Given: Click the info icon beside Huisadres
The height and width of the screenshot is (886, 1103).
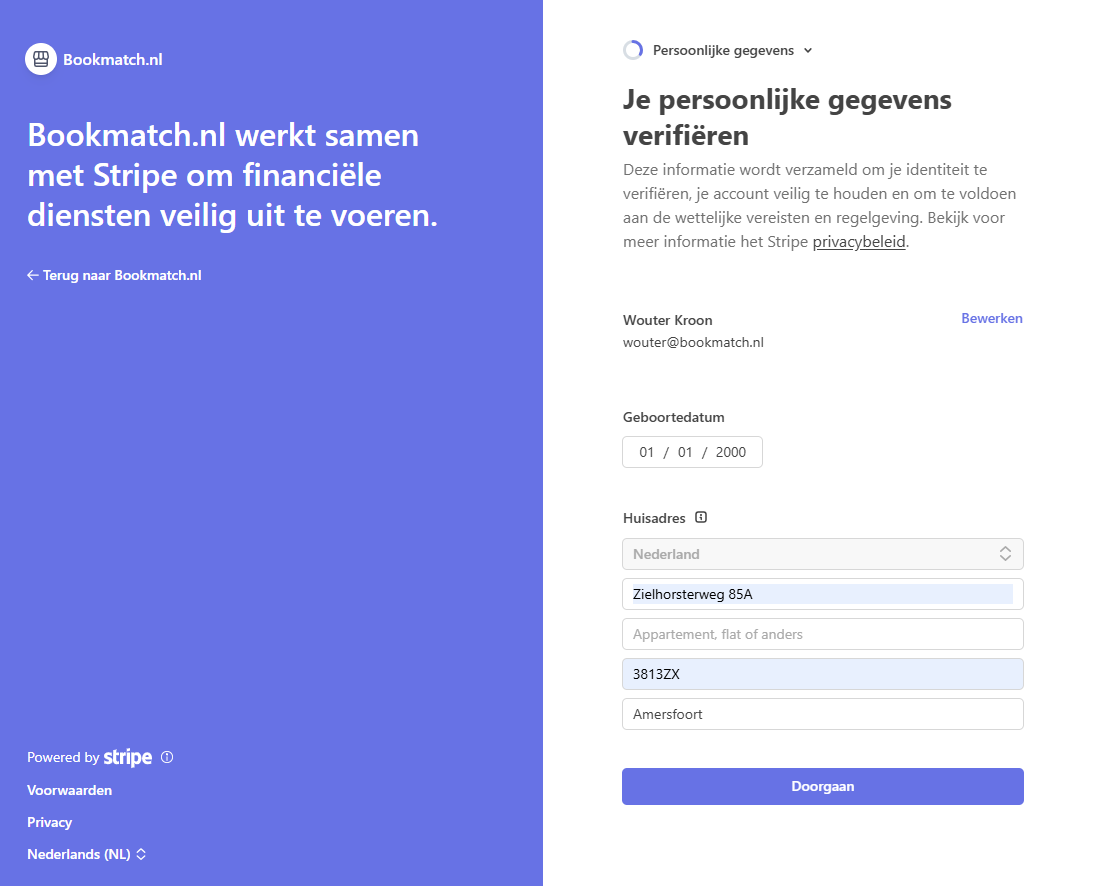Looking at the screenshot, I should pos(701,518).
